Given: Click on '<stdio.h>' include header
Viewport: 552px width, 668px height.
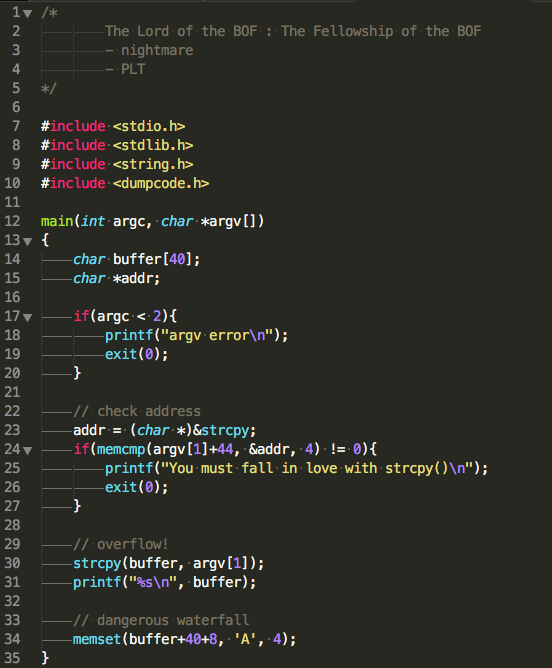Looking at the screenshot, I should point(149,126).
